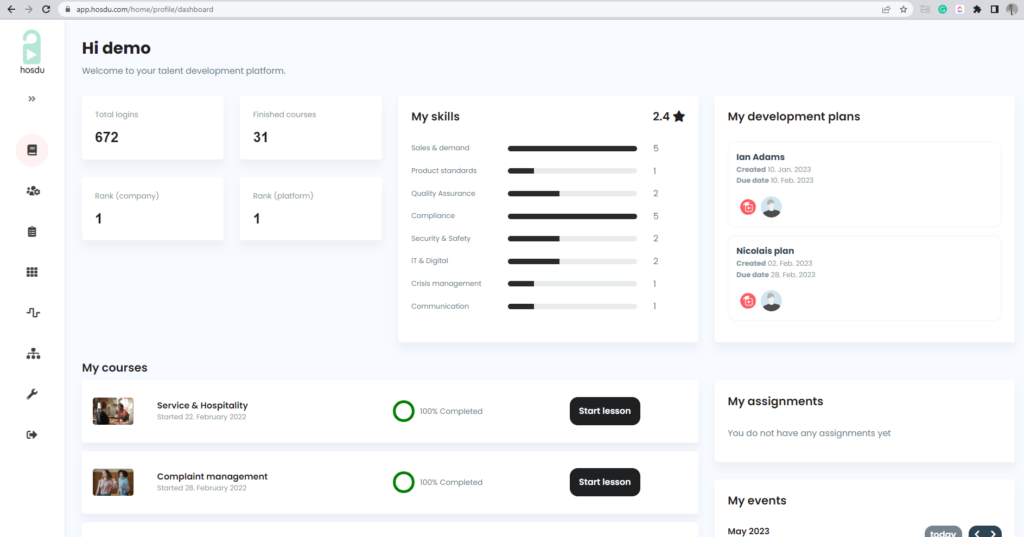Start lesson for Complaint management
Image resolution: width=1024 pixels, height=537 pixels.
coord(604,482)
